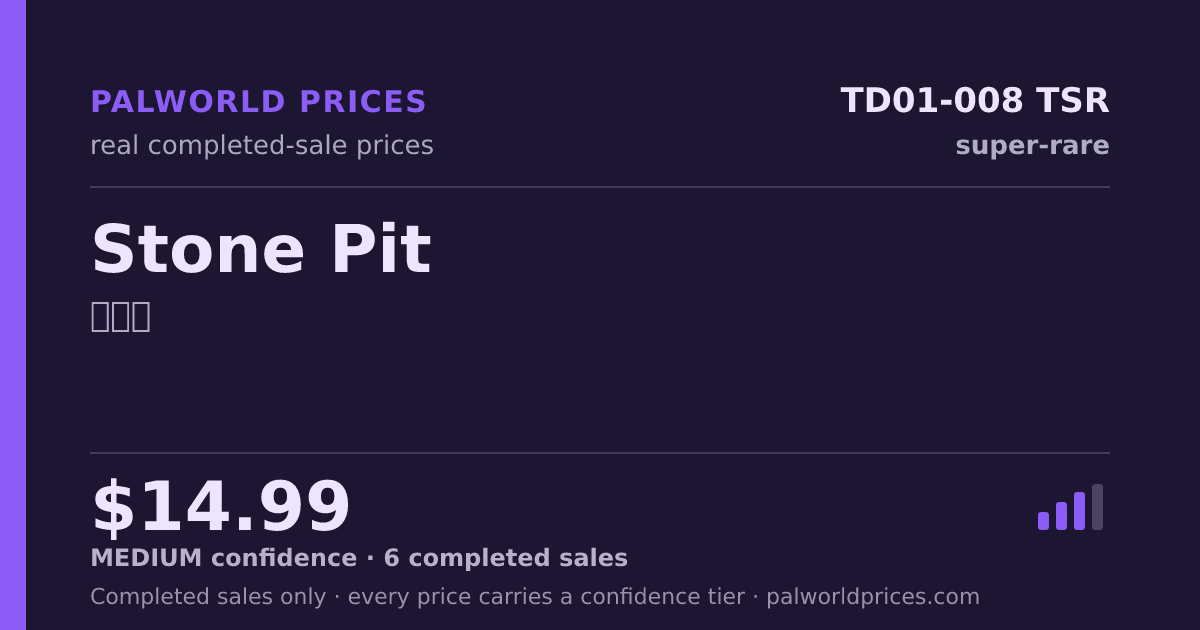Select the TD01-008 TSR card code
The height and width of the screenshot is (630, 1200).
(x=975, y=101)
